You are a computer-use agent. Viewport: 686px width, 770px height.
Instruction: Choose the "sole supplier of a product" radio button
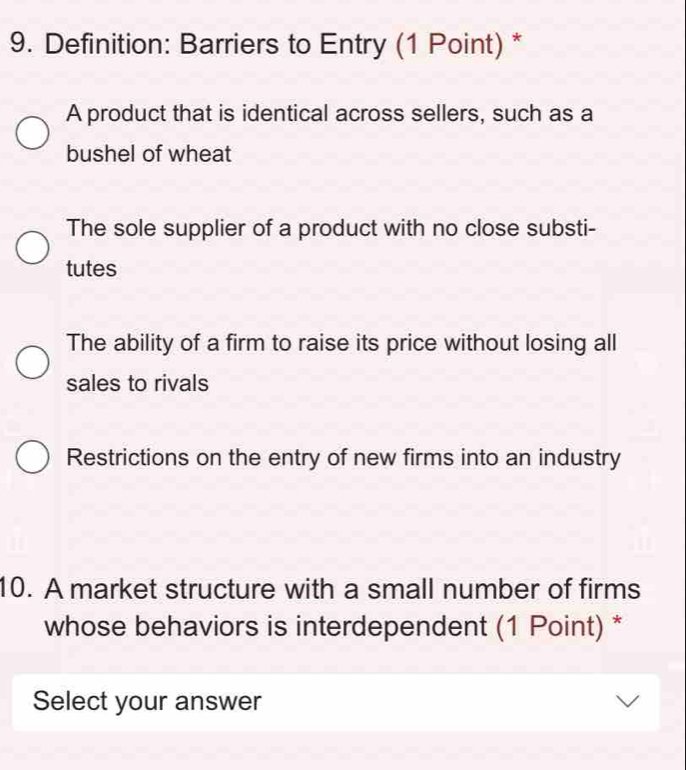[x=33, y=248]
